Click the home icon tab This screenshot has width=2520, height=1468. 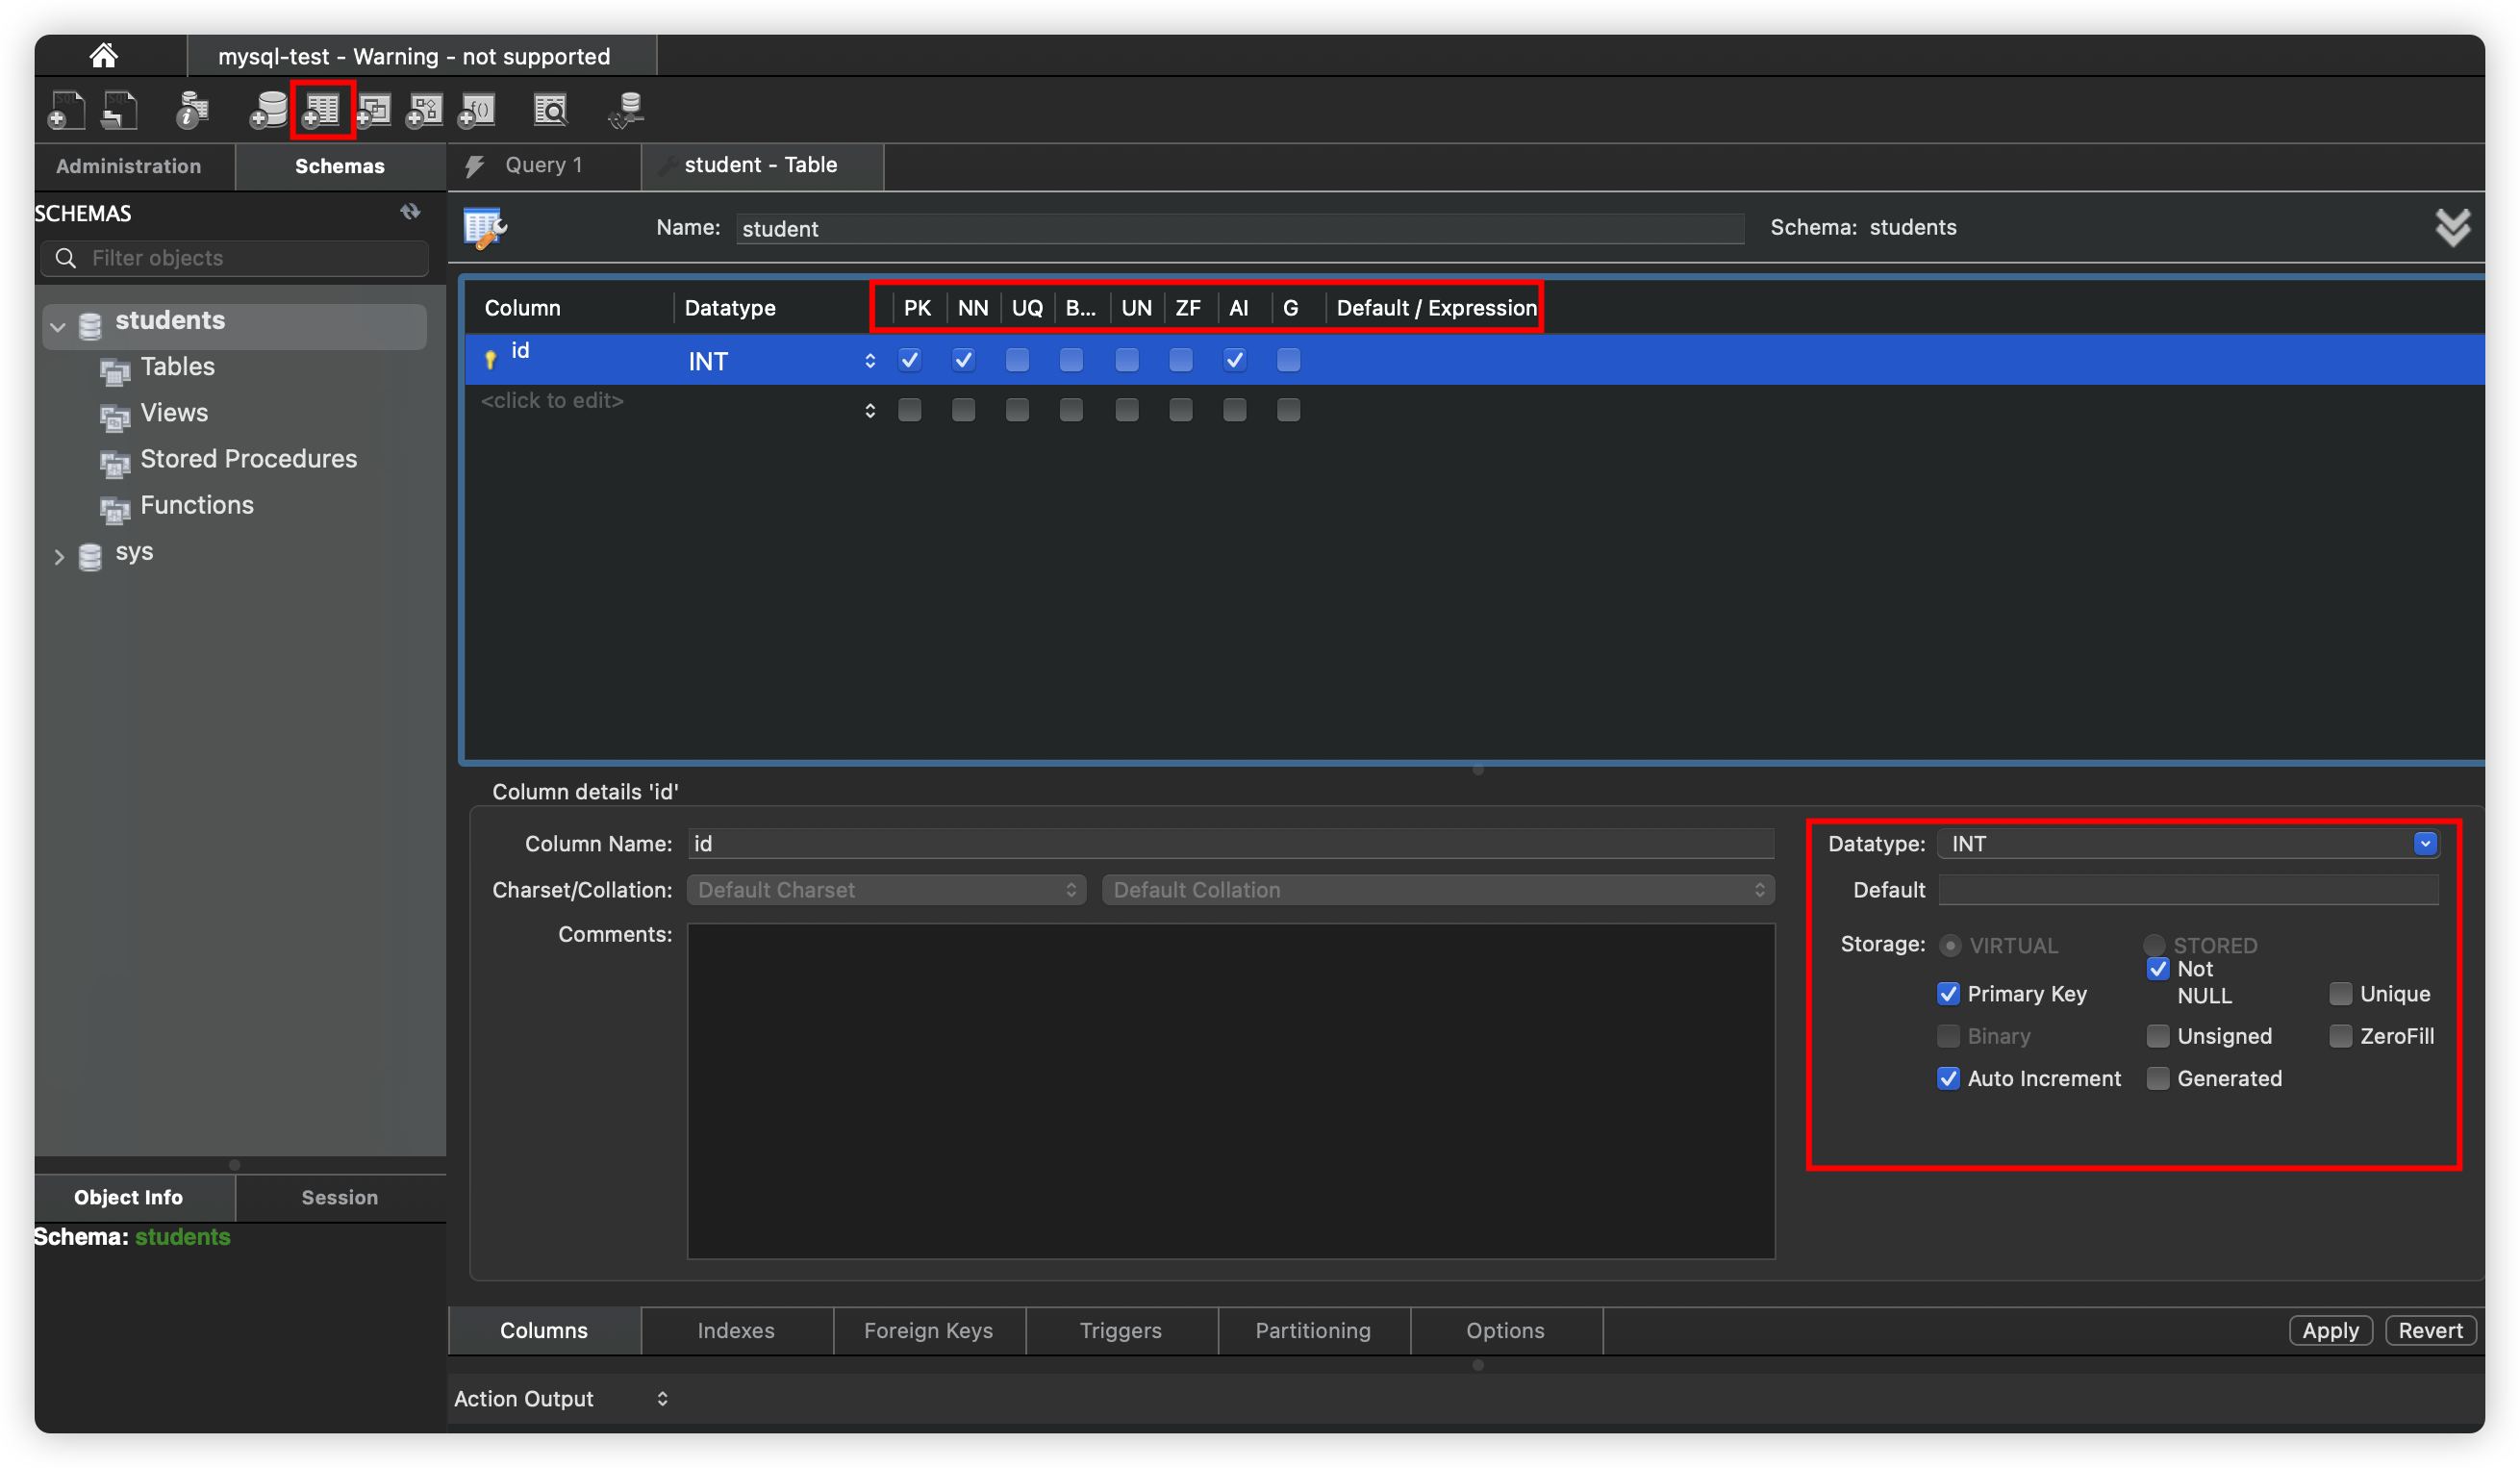(x=103, y=56)
